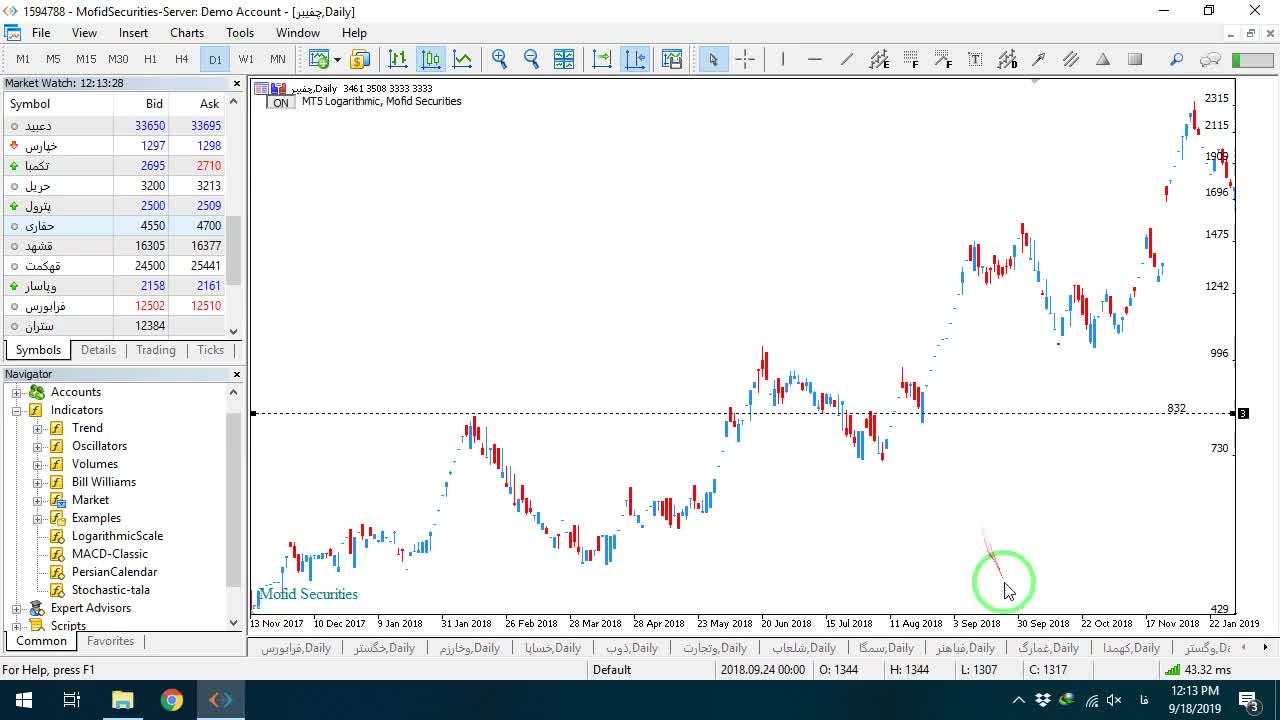This screenshot has width=1280, height=720.
Task: Open File Explorer from the taskbar
Action: coord(122,700)
